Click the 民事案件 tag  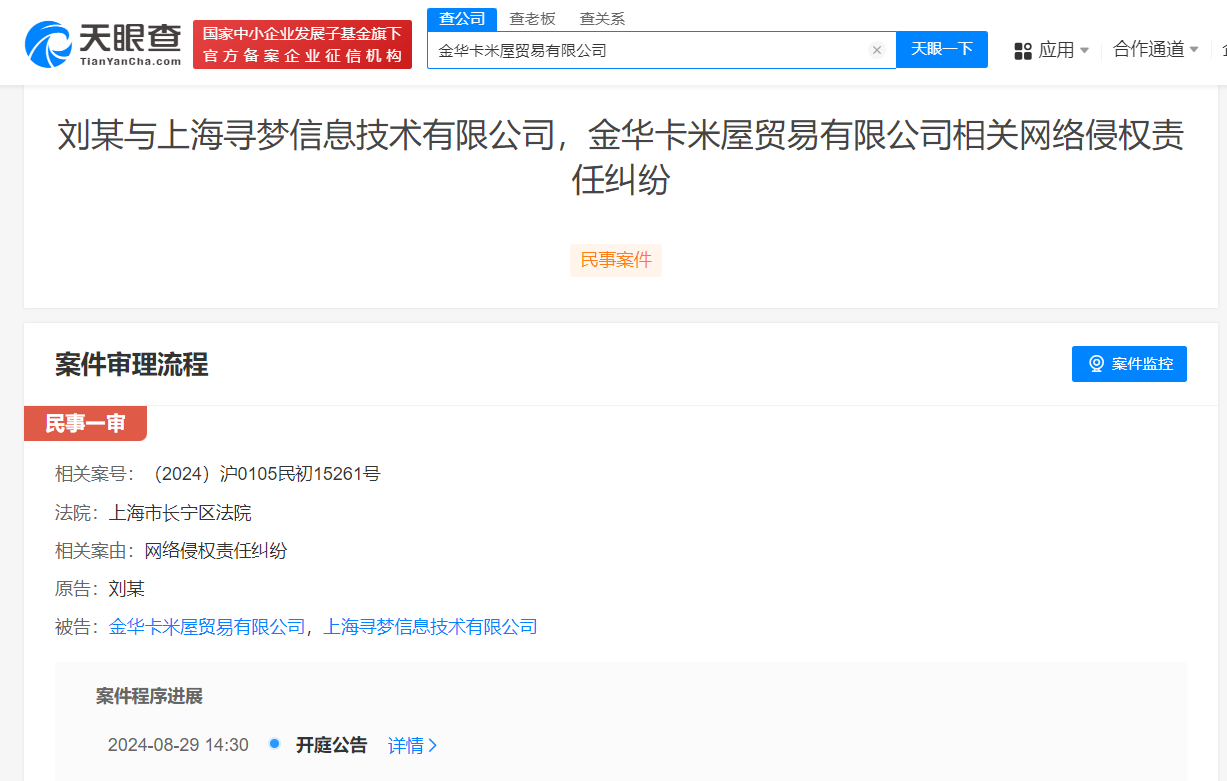[615, 260]
